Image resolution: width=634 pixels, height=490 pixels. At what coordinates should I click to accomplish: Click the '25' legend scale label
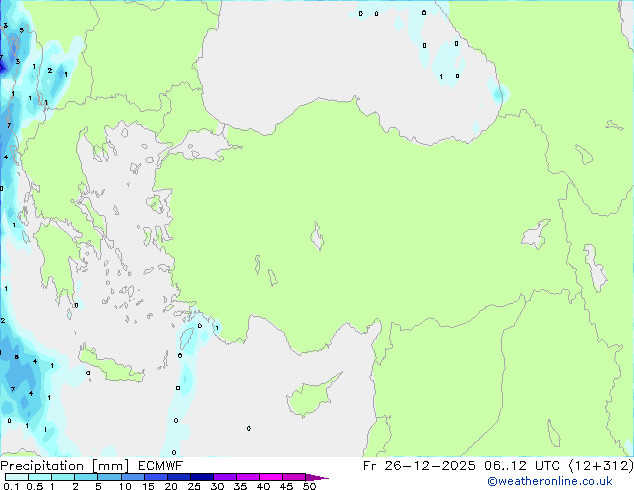click(194, 486)
